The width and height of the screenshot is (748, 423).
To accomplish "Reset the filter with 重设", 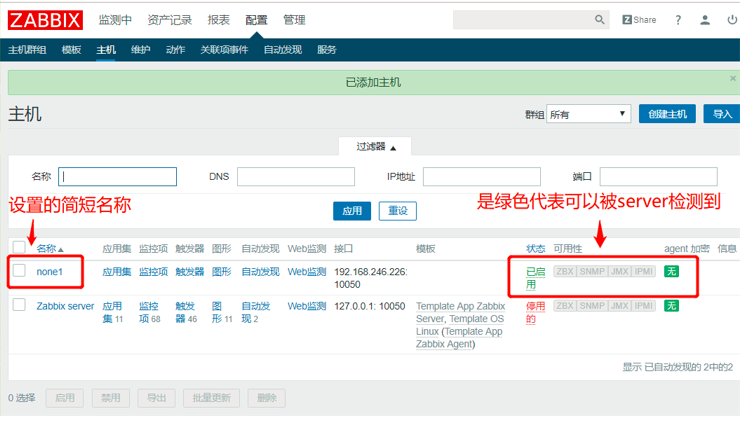I will pyautogui.click(x=397, y=211).
